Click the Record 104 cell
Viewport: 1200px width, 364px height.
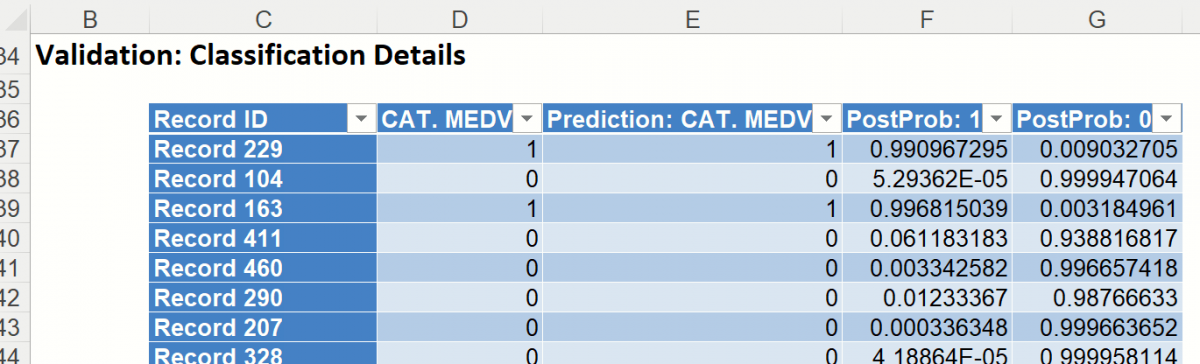(x=263, y=179)
